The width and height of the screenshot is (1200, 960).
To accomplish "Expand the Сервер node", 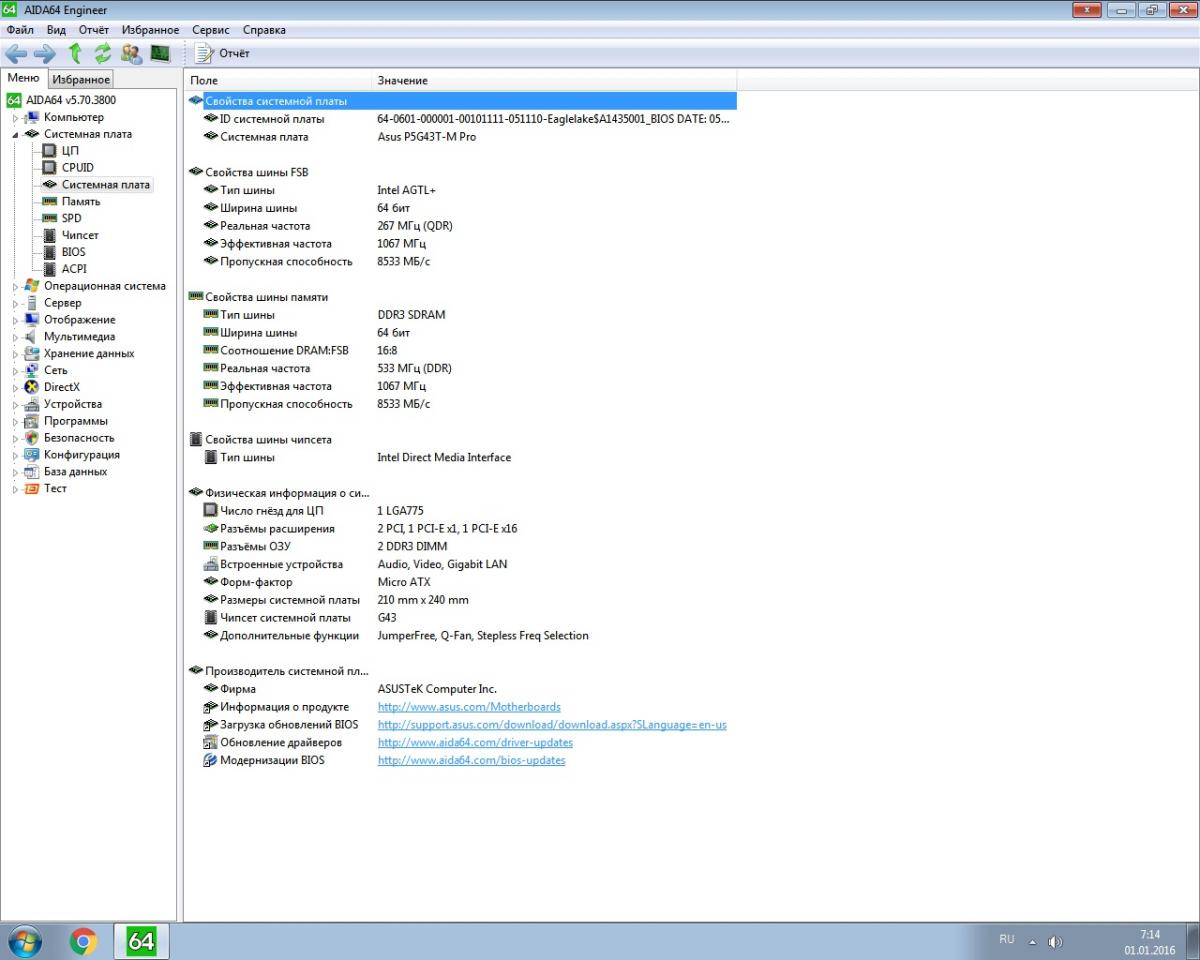I will click(15, 304).
